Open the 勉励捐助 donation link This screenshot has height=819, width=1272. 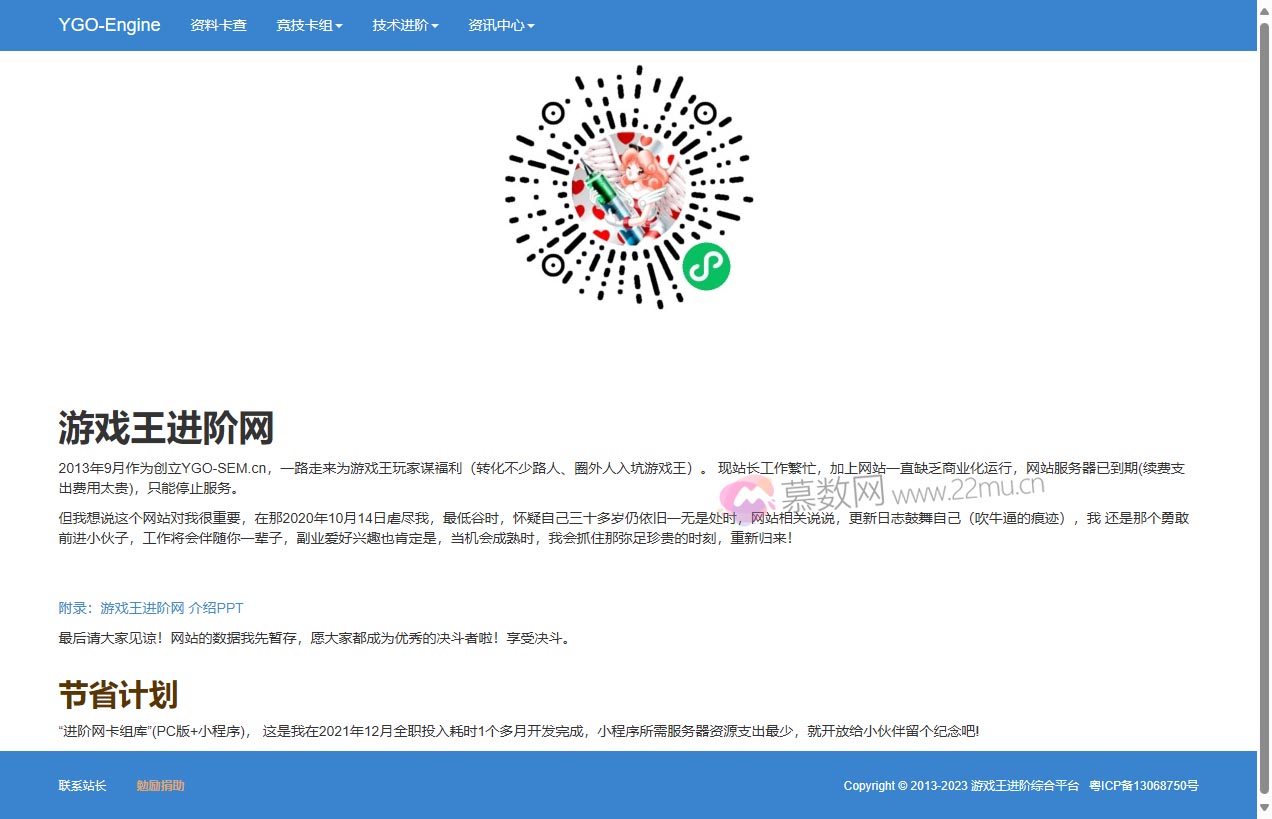pyautogui.click(x=160, y=786)
